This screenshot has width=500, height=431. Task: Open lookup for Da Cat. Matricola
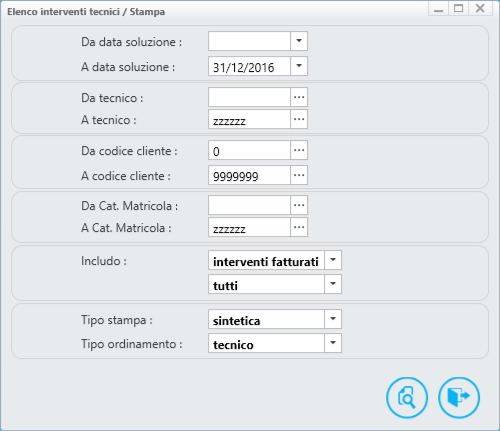(299, 205)
